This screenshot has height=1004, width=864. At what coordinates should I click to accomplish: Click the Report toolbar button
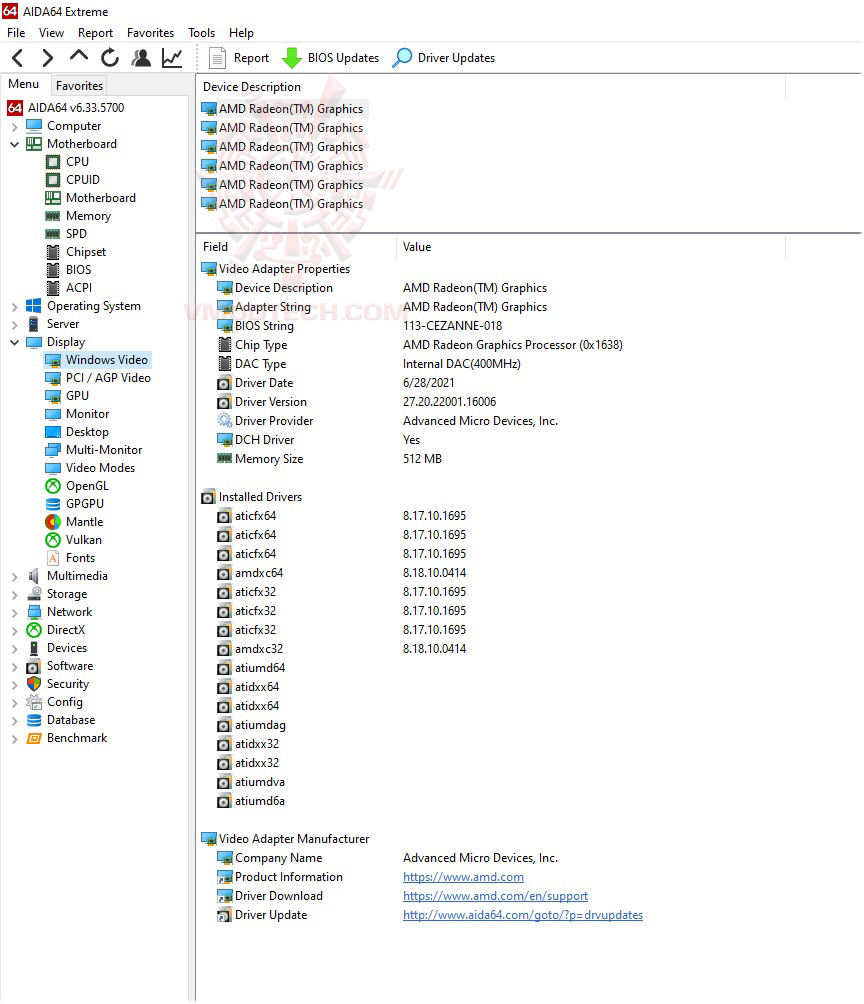coord(240,58)
